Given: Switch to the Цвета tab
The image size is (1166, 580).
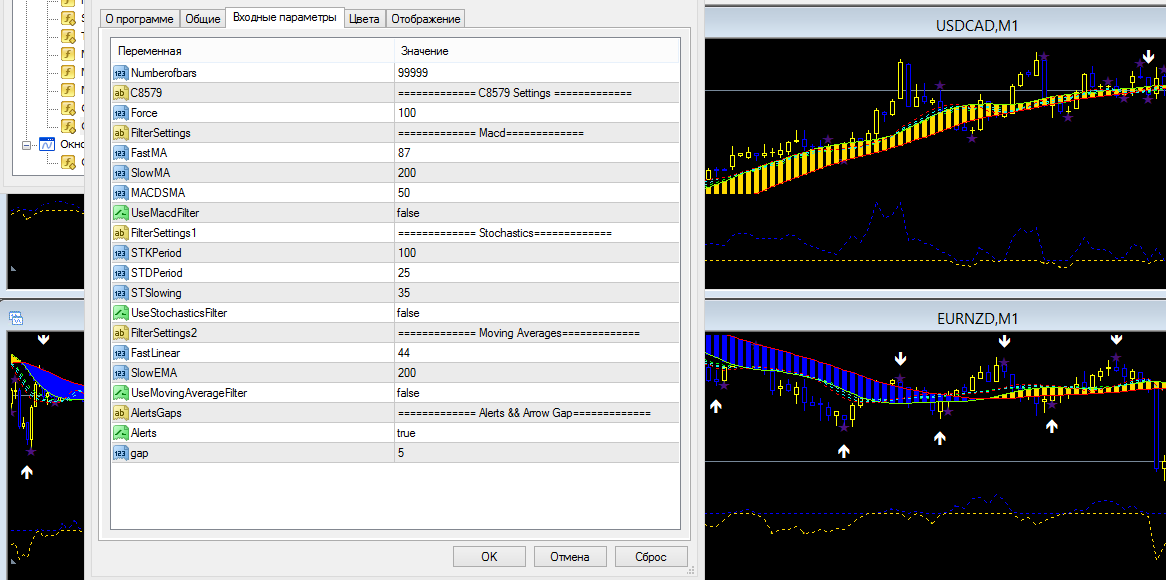Looking at the screenshot, I should tap(364, 19).
